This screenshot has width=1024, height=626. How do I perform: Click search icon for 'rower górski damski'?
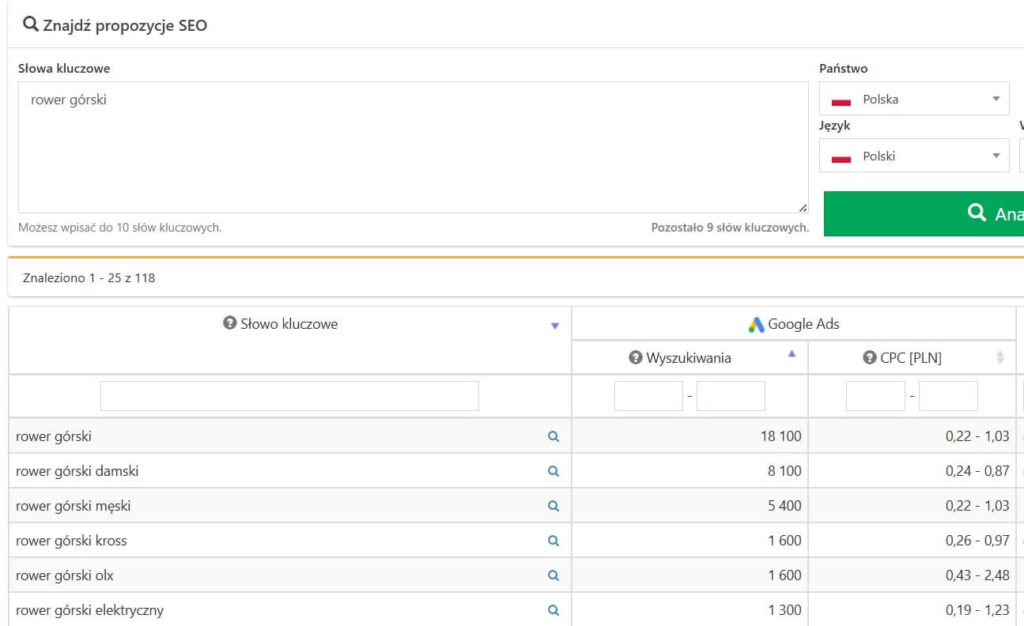553,471
